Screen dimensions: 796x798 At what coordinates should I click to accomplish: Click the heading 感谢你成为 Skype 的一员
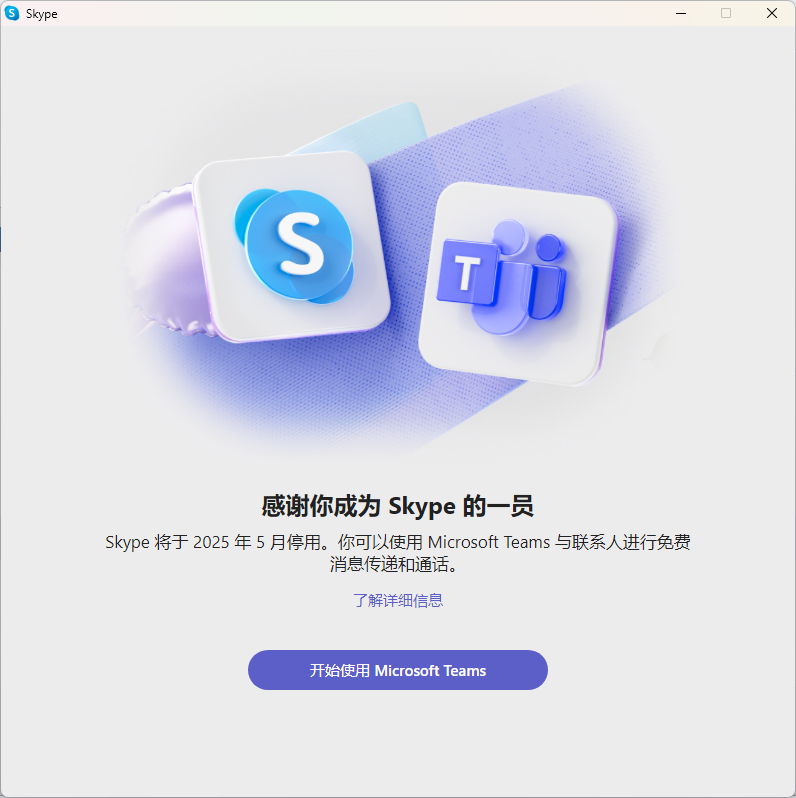(x=397, y=506)
